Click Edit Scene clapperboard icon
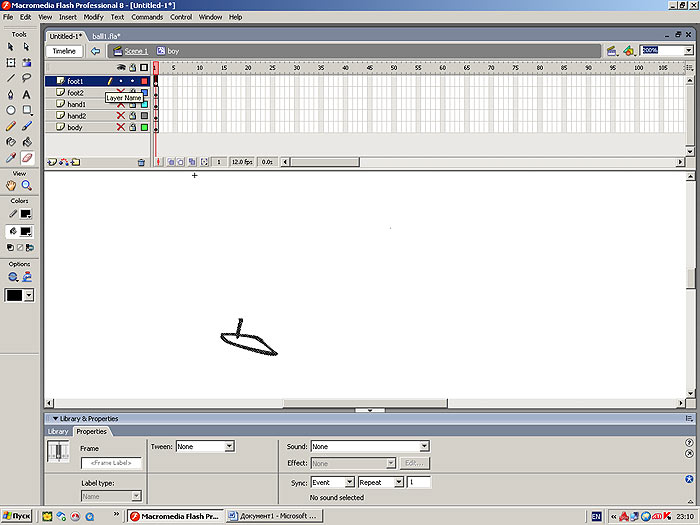 point(612,51)
